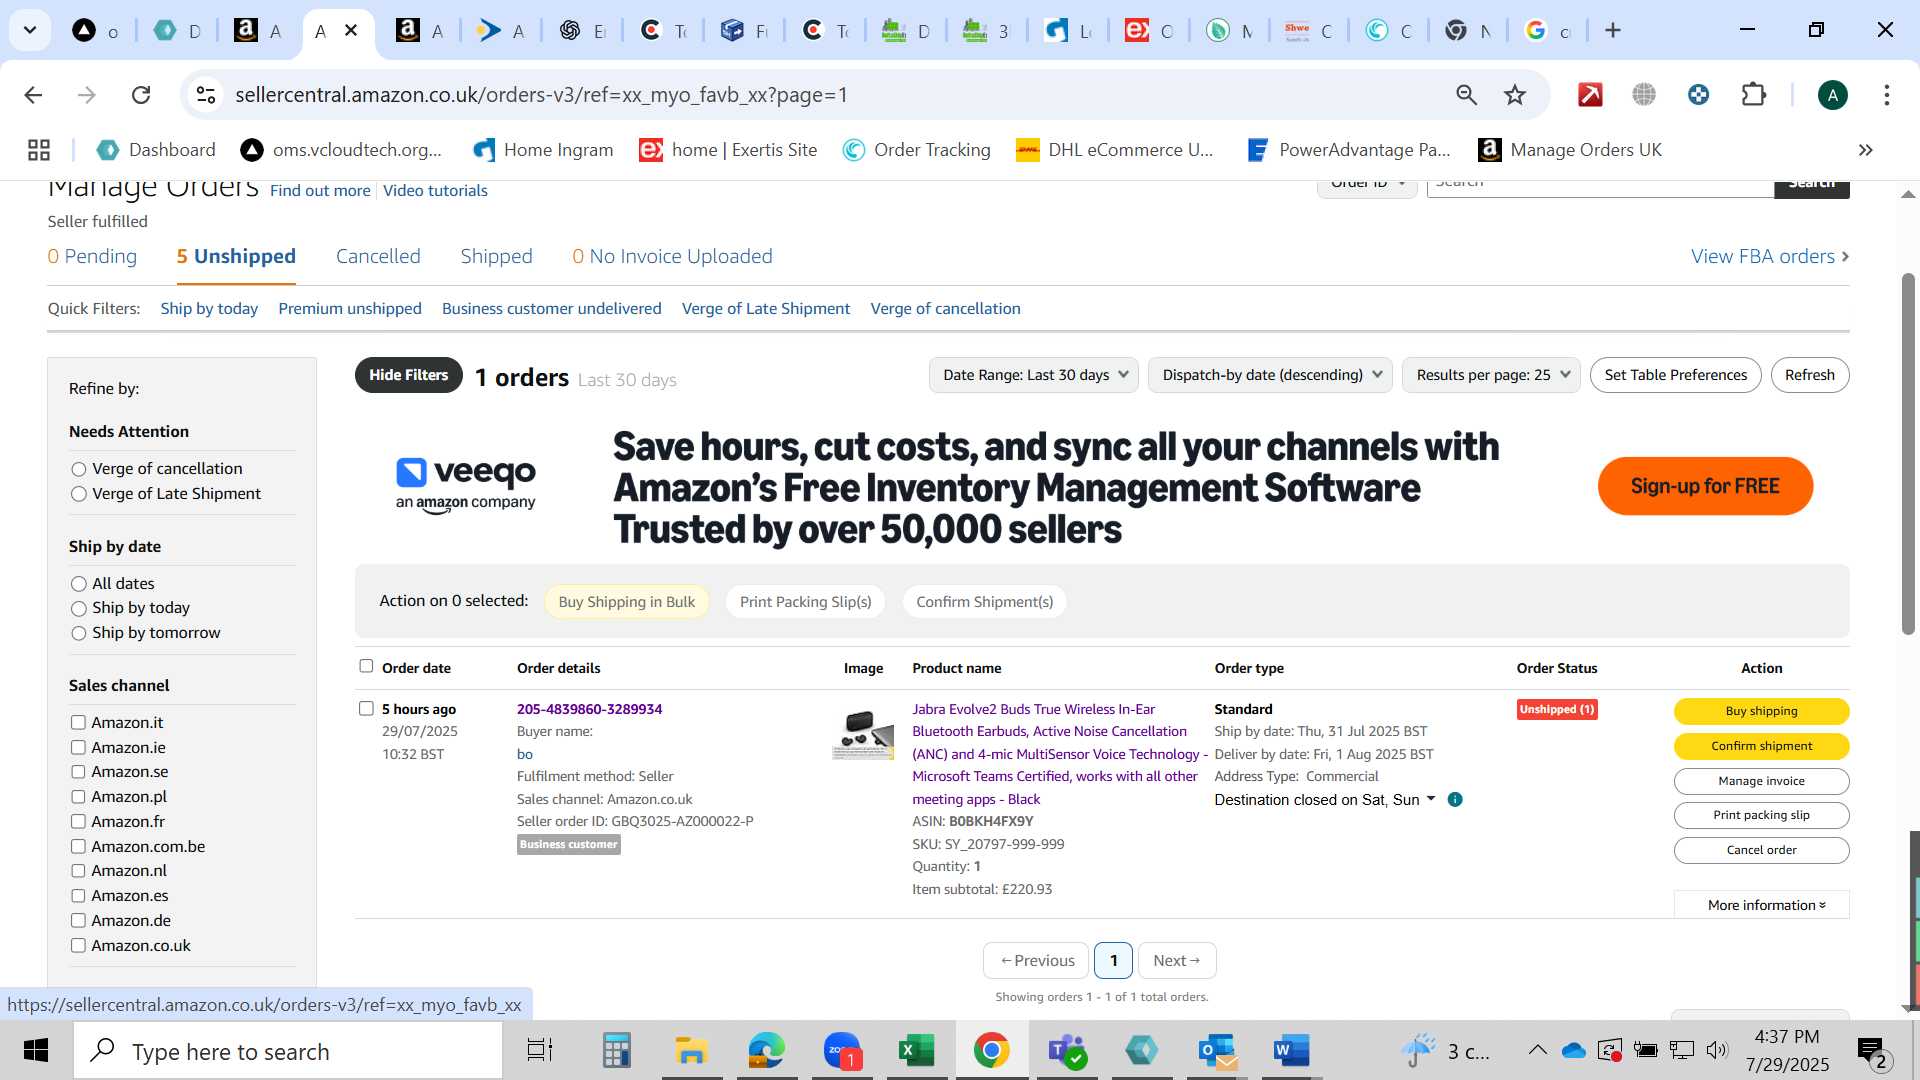1920x1080 pixels.
Task: View site information icon in address bar
Action: point(206,95)
